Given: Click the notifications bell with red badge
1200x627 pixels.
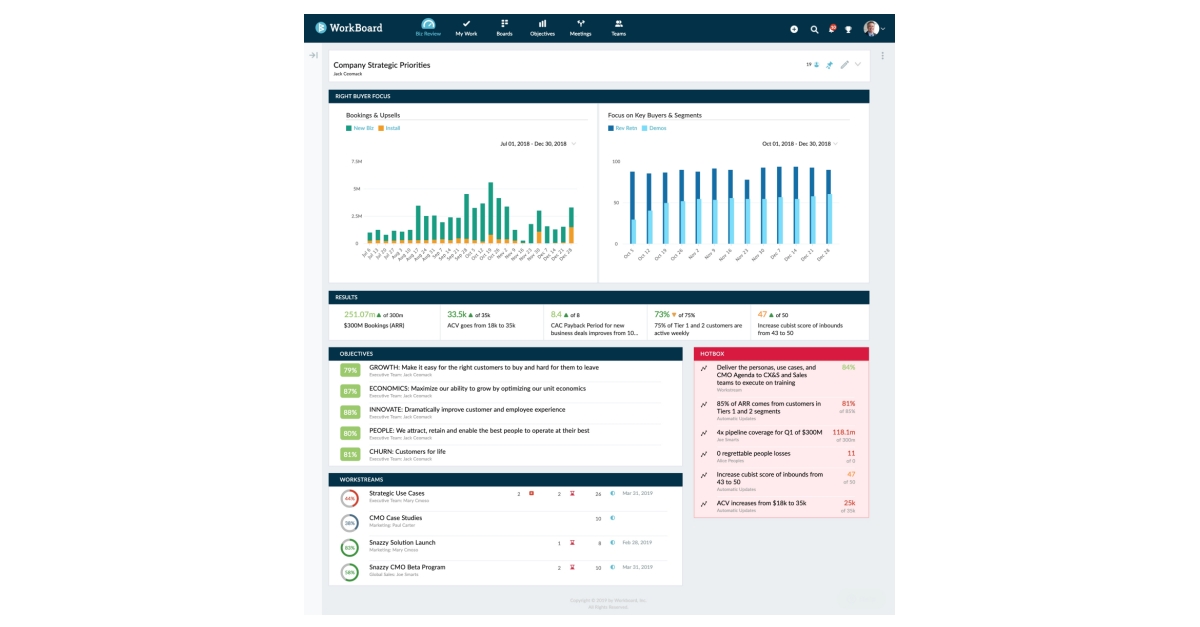Looking at the screenshot, I should coord(832,30).
